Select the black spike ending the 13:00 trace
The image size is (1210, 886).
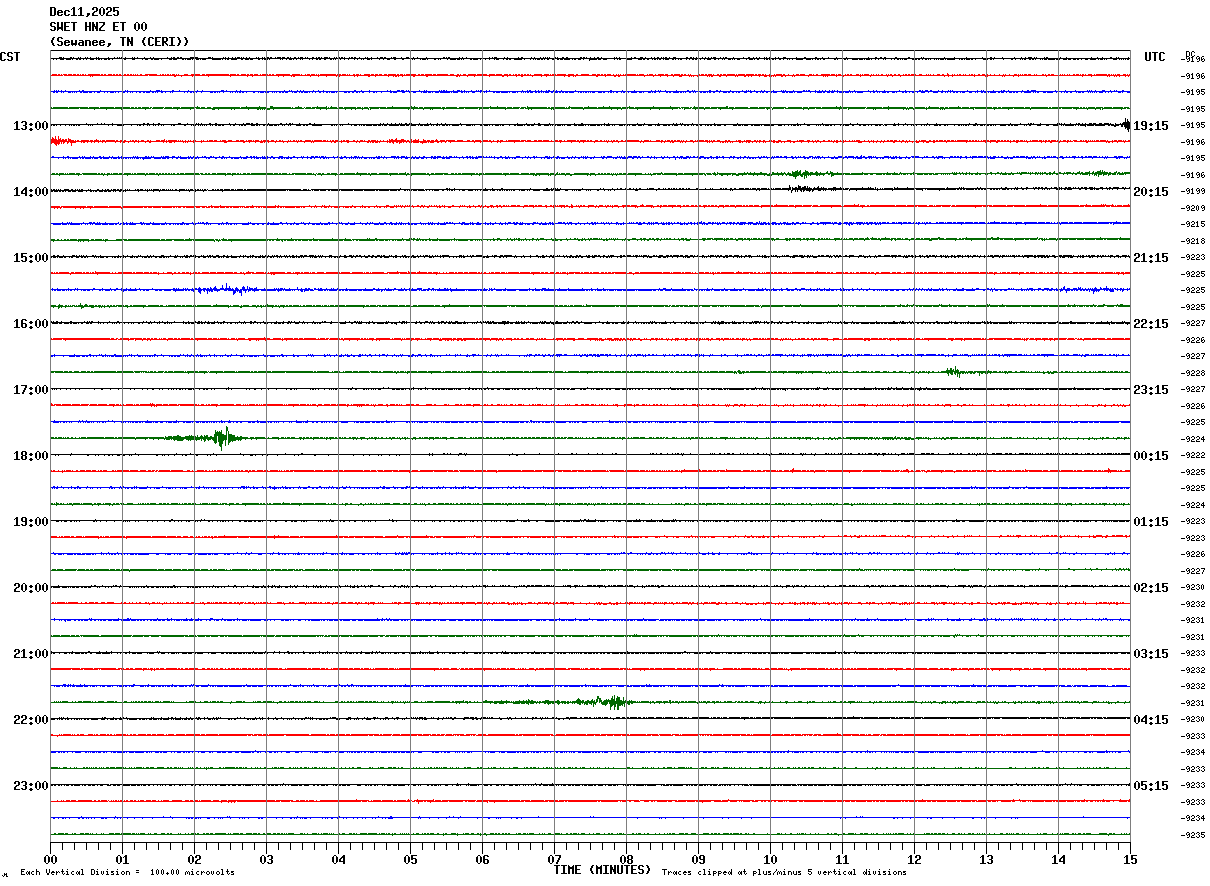(1126, 125)
